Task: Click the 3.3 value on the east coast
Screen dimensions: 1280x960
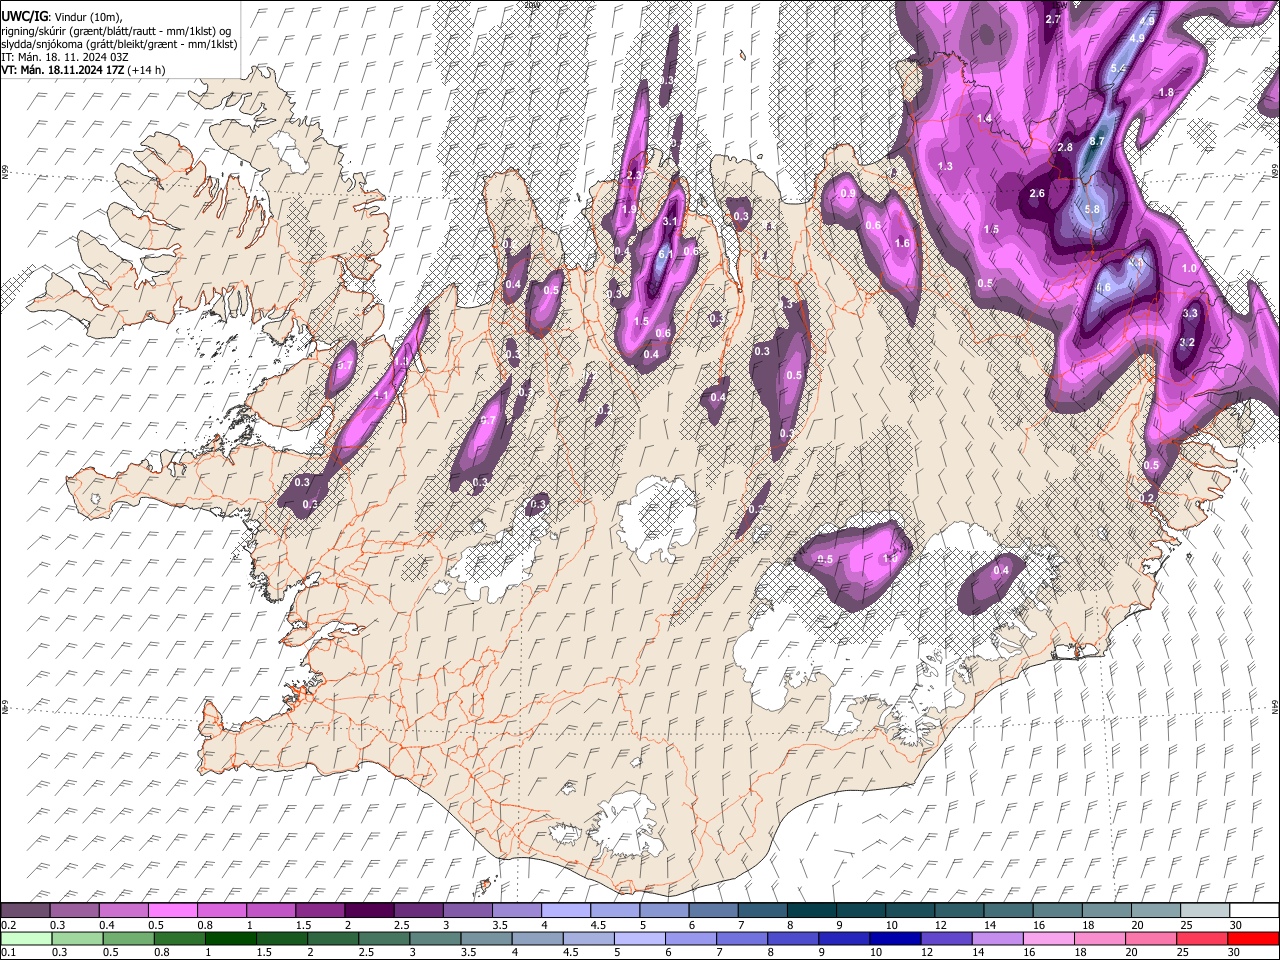Action: (x=1189, y=314)
